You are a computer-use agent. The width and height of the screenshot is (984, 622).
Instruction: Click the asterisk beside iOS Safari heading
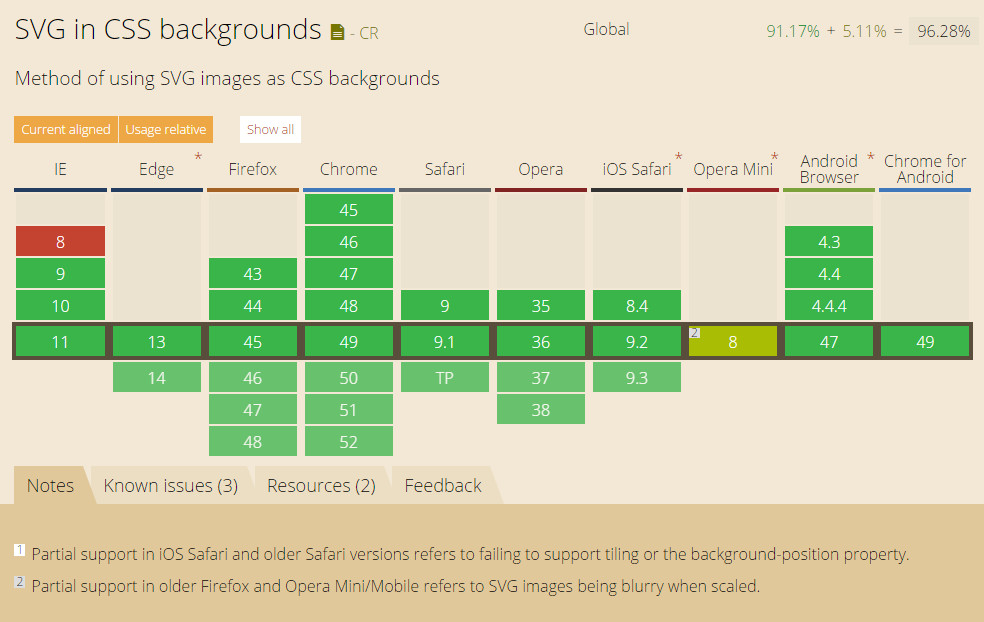pos(678,157)
